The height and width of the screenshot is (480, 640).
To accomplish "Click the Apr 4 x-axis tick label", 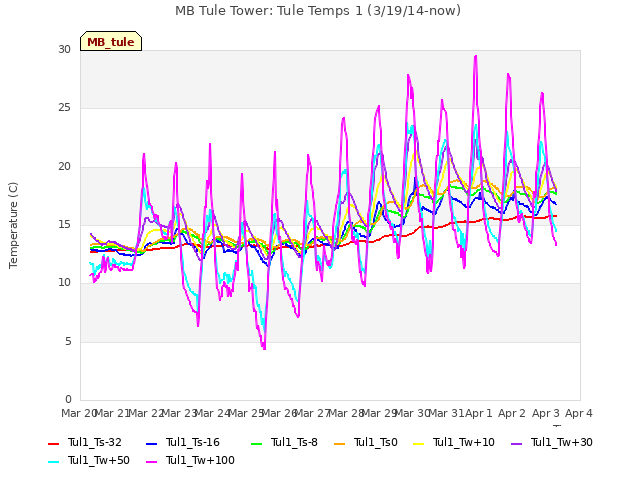I will click(579, 413).
